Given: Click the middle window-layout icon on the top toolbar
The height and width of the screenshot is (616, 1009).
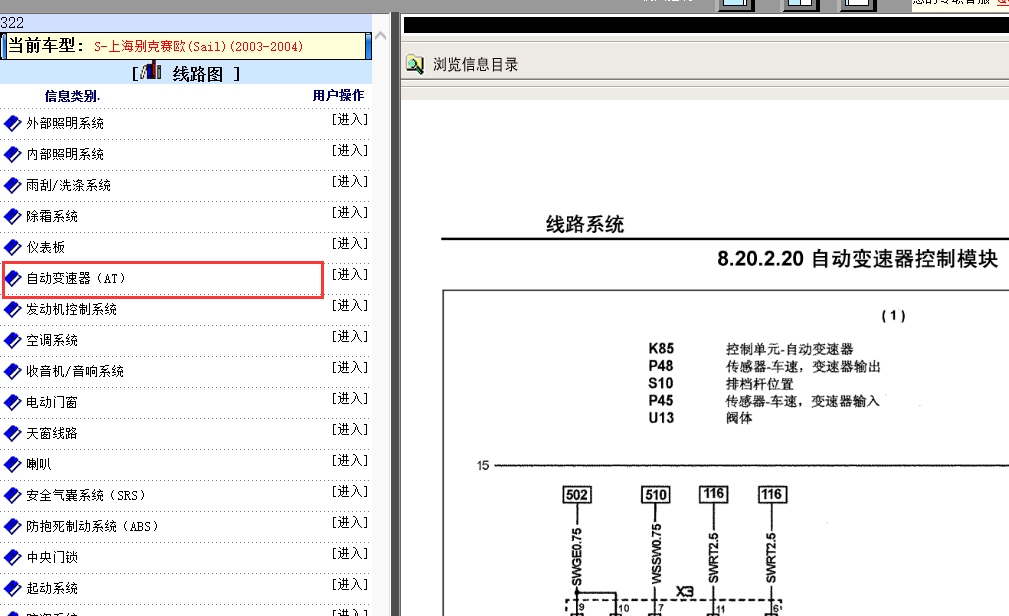Looking at the screenshot, I should tap(800, 4).
